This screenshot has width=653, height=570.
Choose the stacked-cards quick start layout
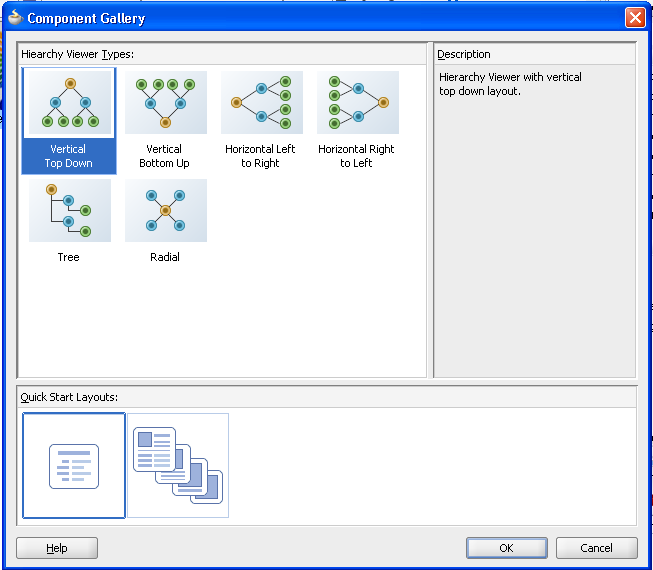(x=178, y=466)
